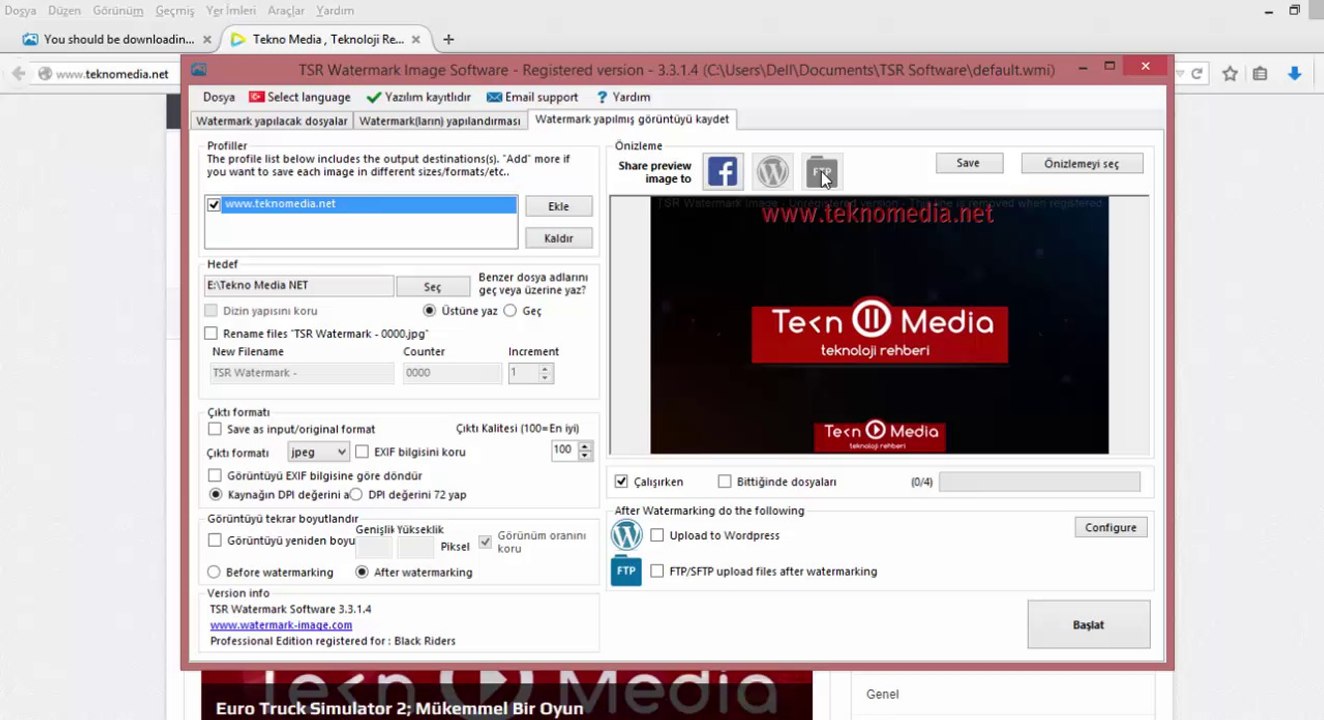Enable Görüntüyü yeniden boyutlandır checkbox

pyautogui.click(x=214, y=540)
